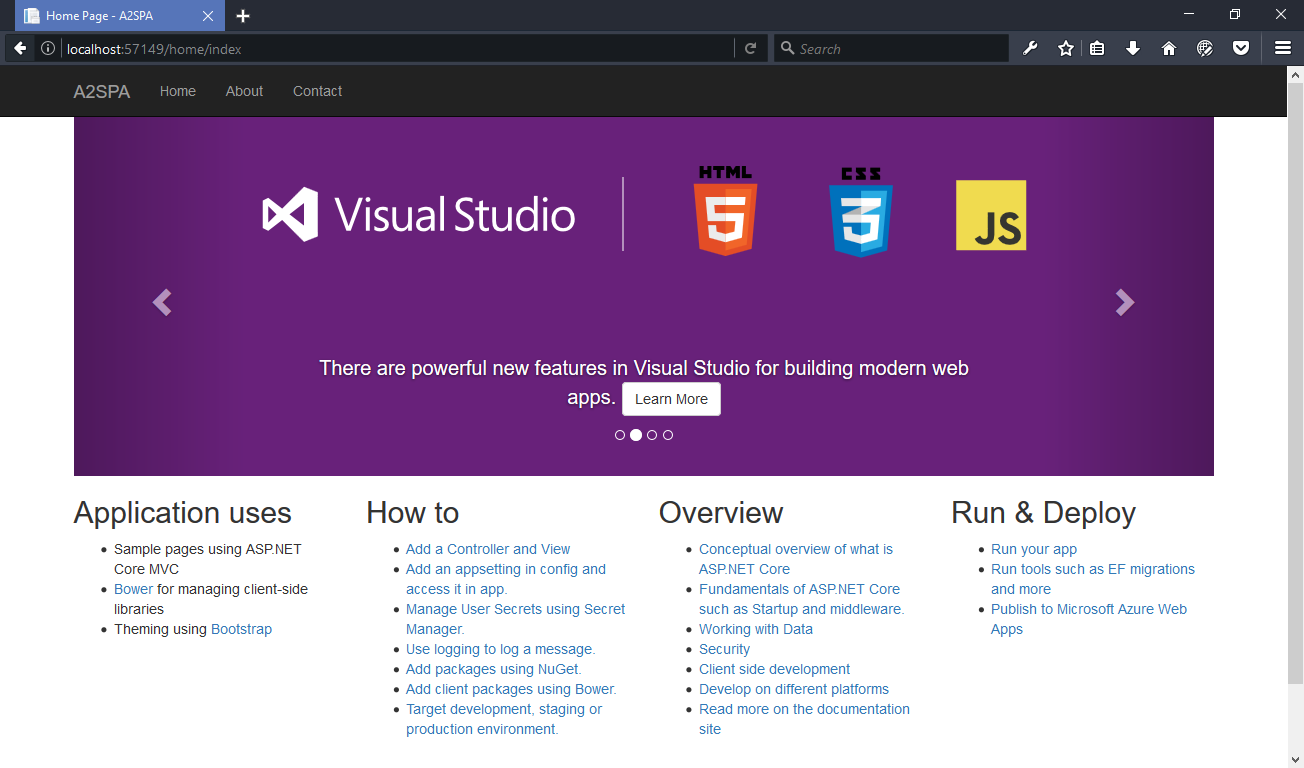
Task: Open the Security link
Action: point(724,649)
